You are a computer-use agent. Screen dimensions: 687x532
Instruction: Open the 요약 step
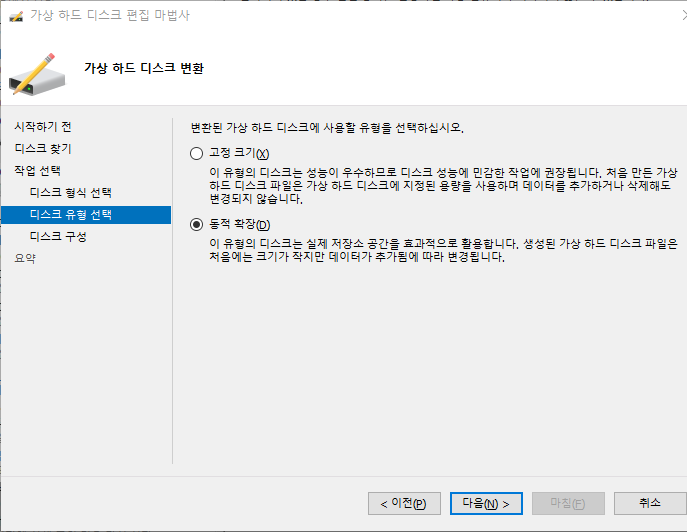pyautogui.click(x=25, y=259)
